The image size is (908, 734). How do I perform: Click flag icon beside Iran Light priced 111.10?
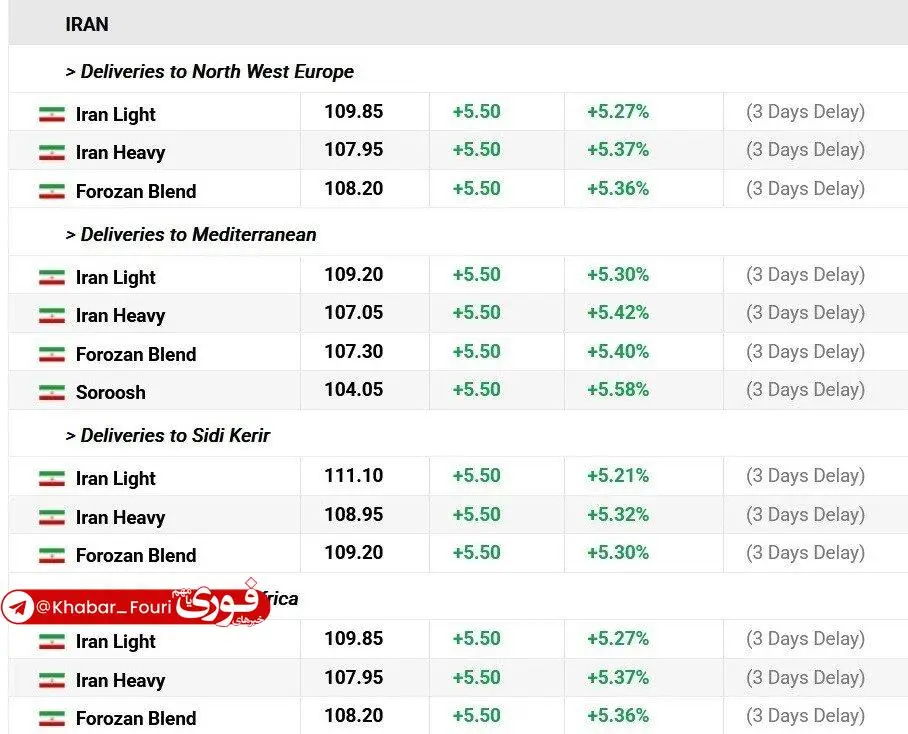(51, 479)
